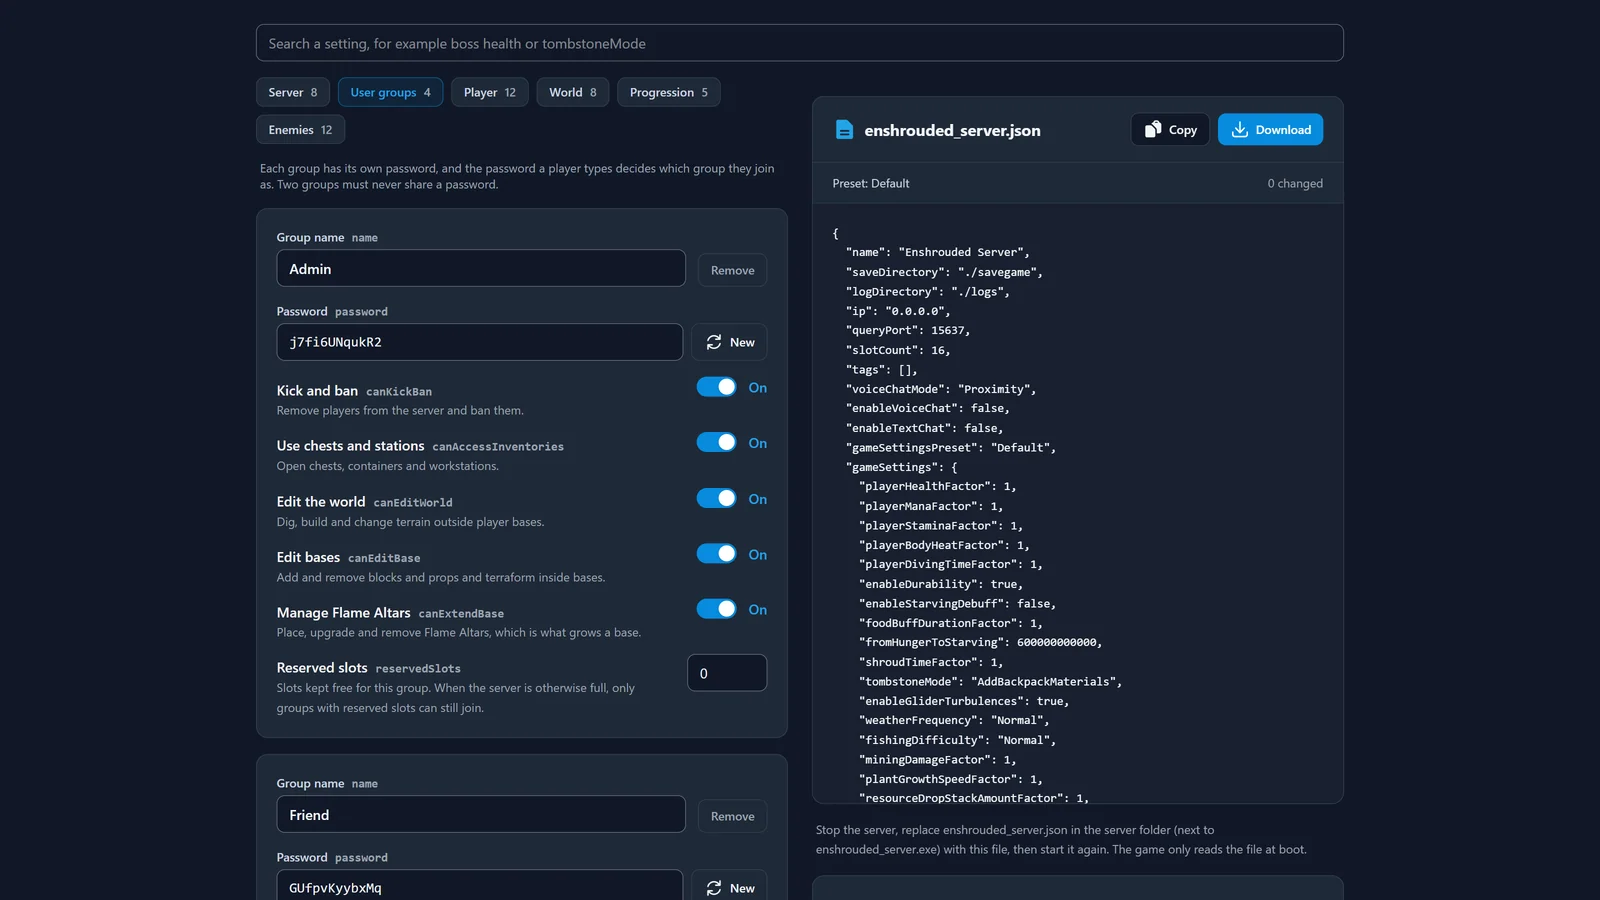Toggle Manage Flame Altars switch
1600x900 pixels.
[716, 609]
